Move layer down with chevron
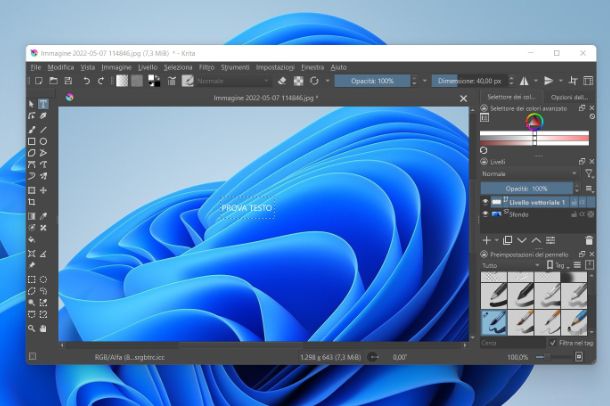 click(522, 240)
